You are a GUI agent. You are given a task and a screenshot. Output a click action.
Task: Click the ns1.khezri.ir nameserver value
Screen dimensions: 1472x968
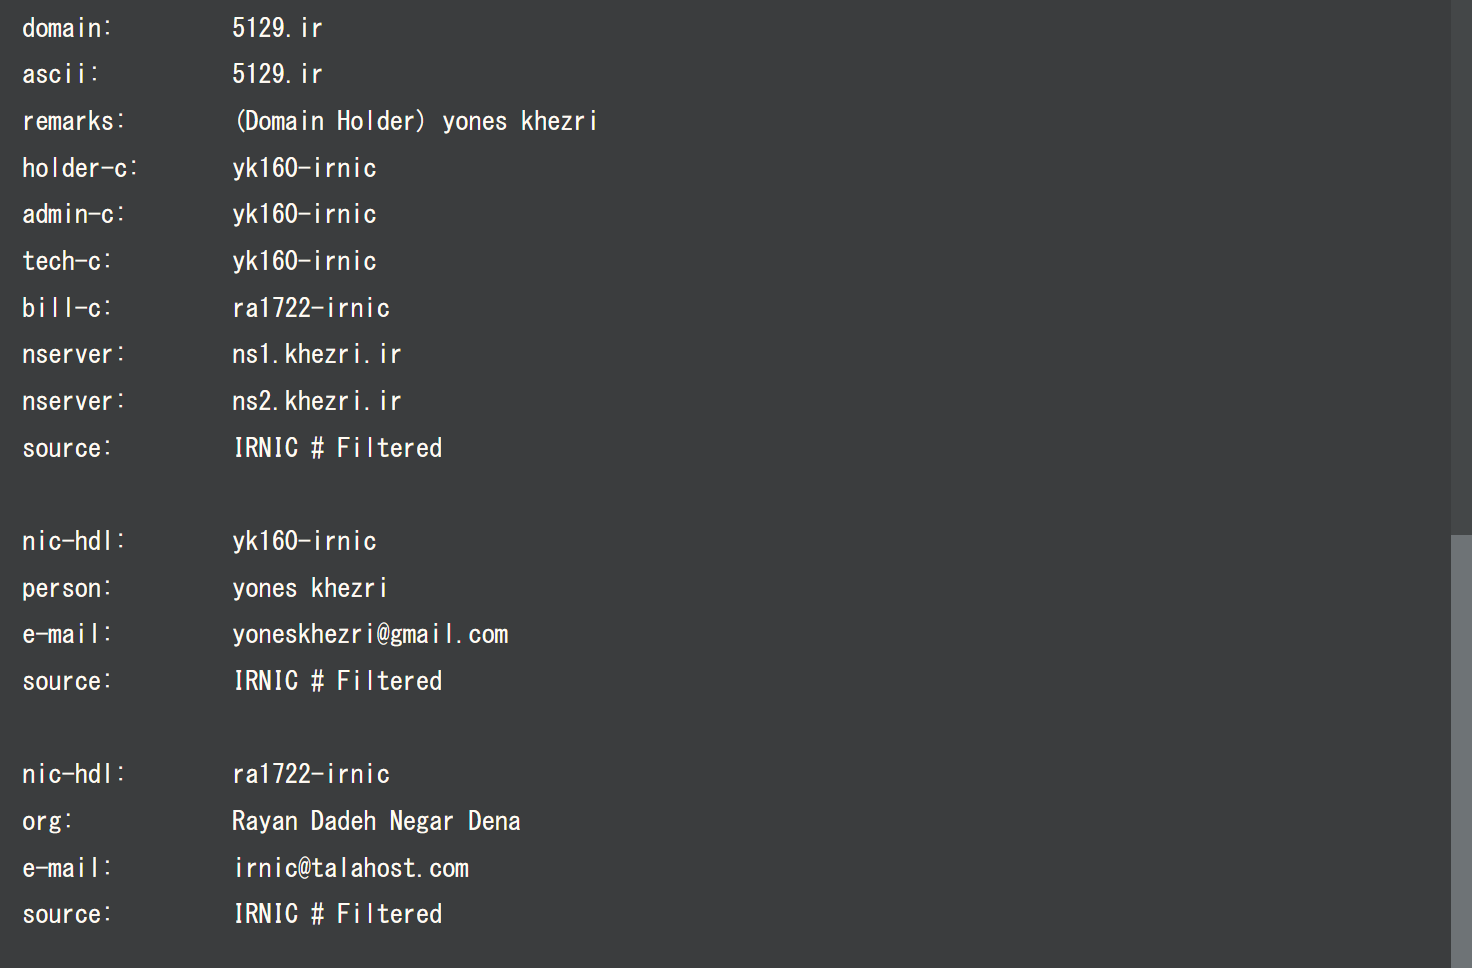click(x=316, y=354)
